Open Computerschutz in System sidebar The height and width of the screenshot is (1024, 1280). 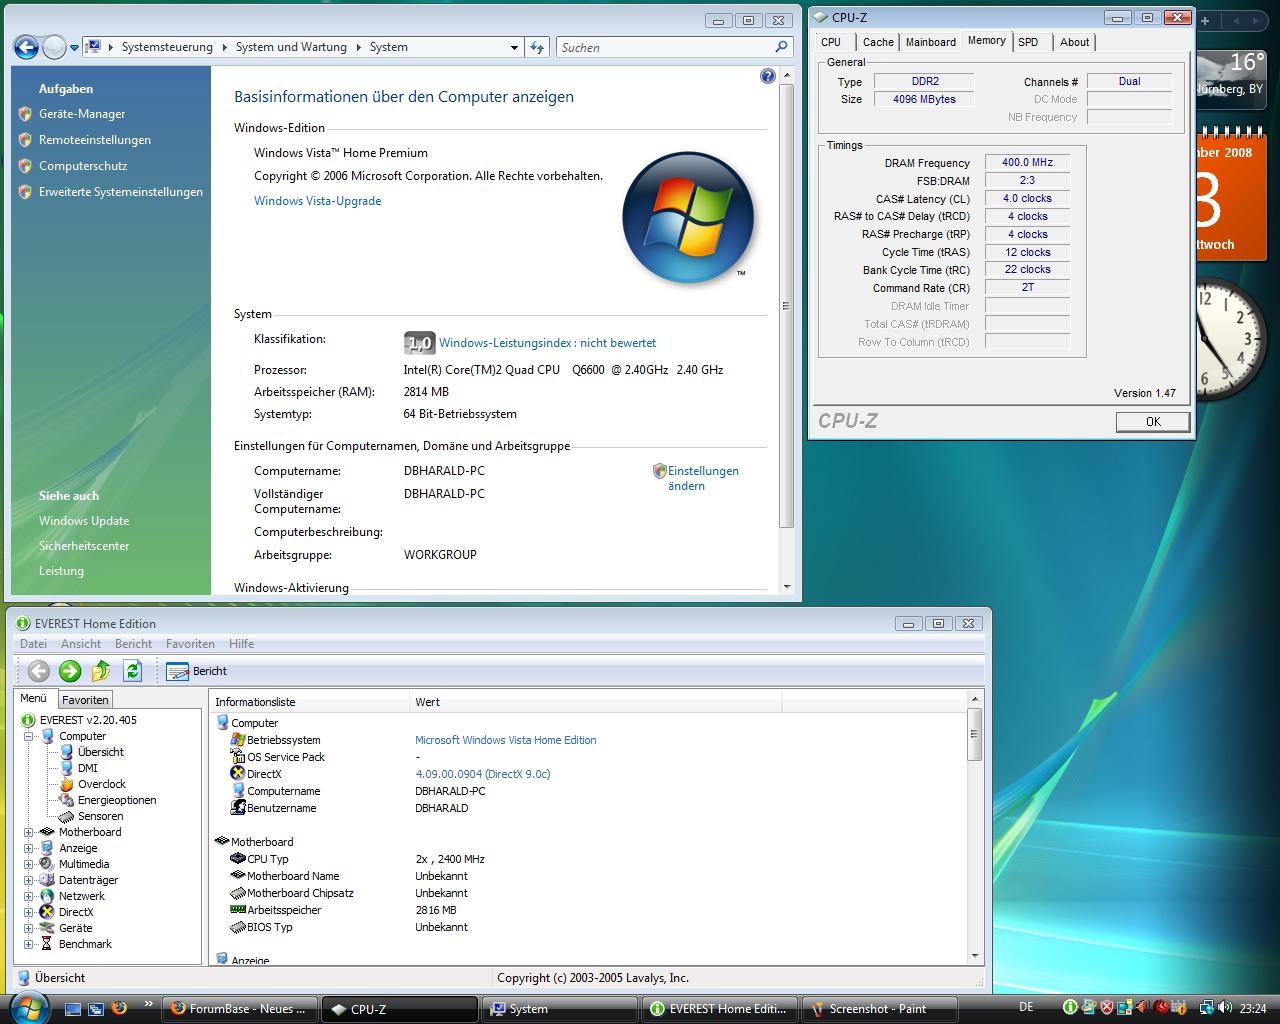coord(83,166)
